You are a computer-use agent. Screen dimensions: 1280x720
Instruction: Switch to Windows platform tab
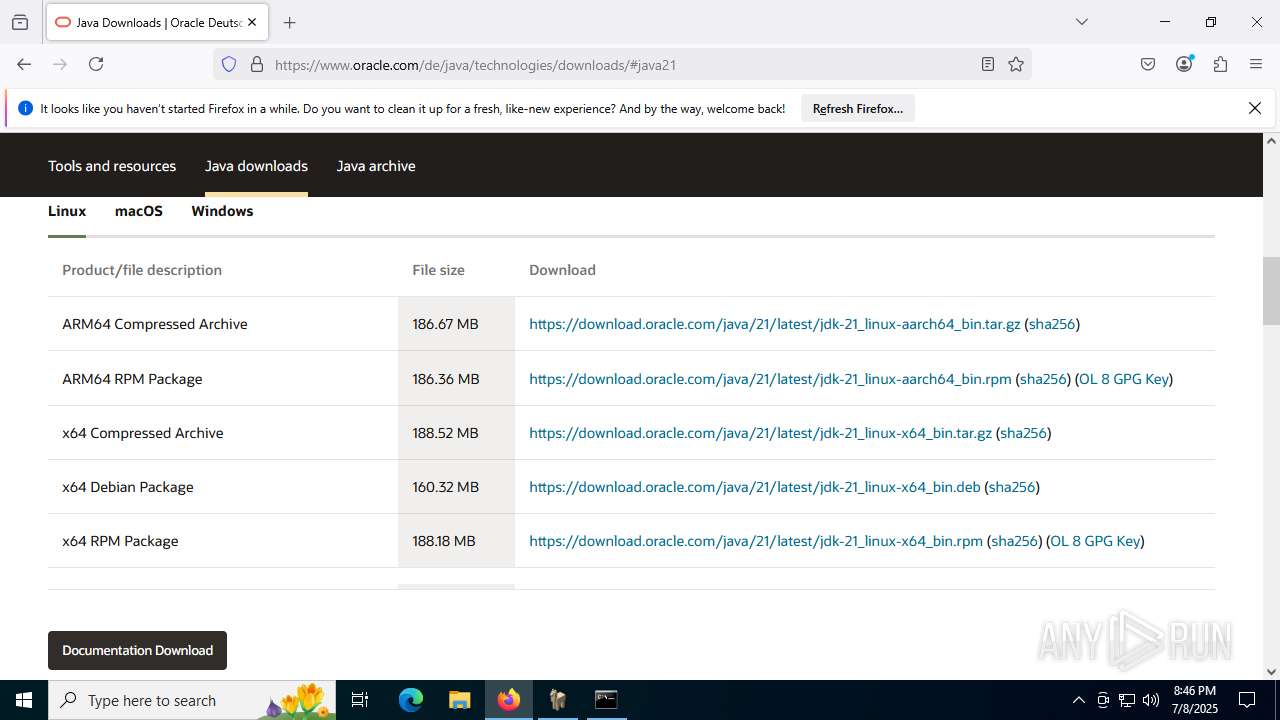pos(222,211)
